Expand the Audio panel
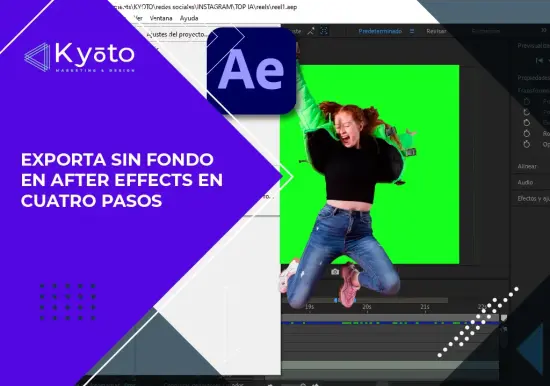Screen dimensions: 550x386 [x=525, y=182]
